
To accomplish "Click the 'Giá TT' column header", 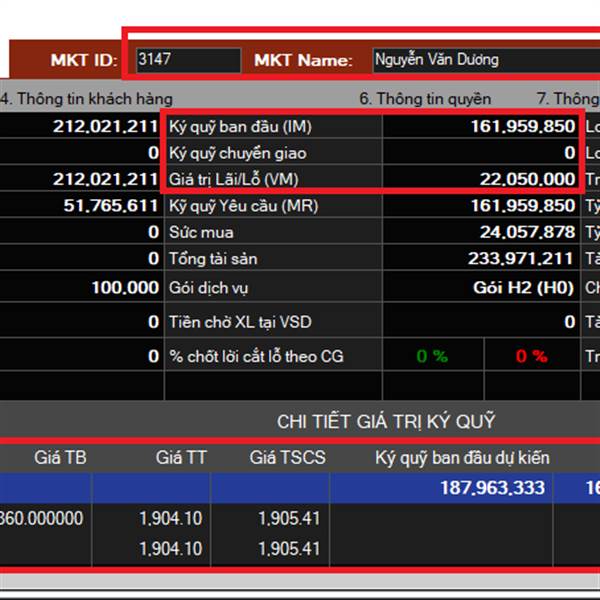I will 180,458.
